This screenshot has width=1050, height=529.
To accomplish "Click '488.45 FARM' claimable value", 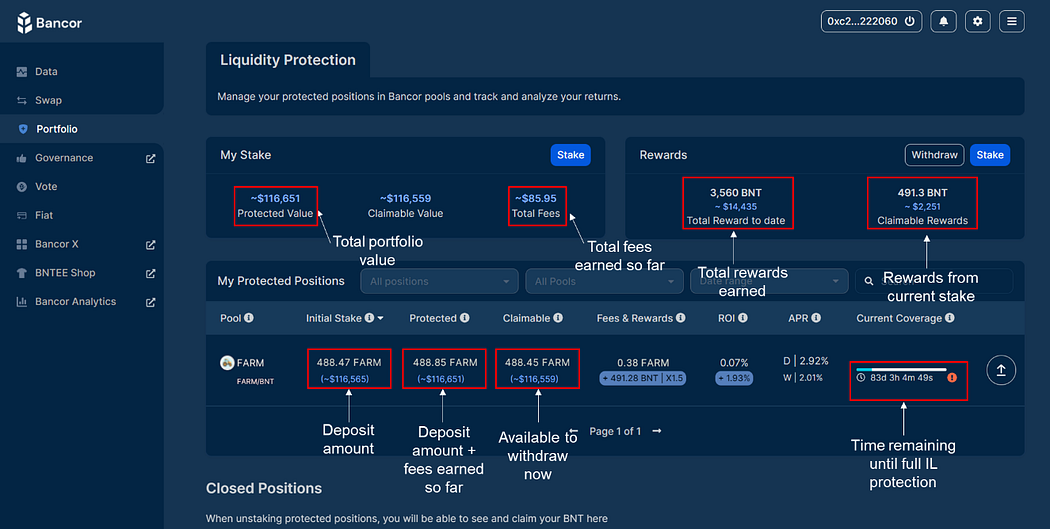I will point(537,362).
